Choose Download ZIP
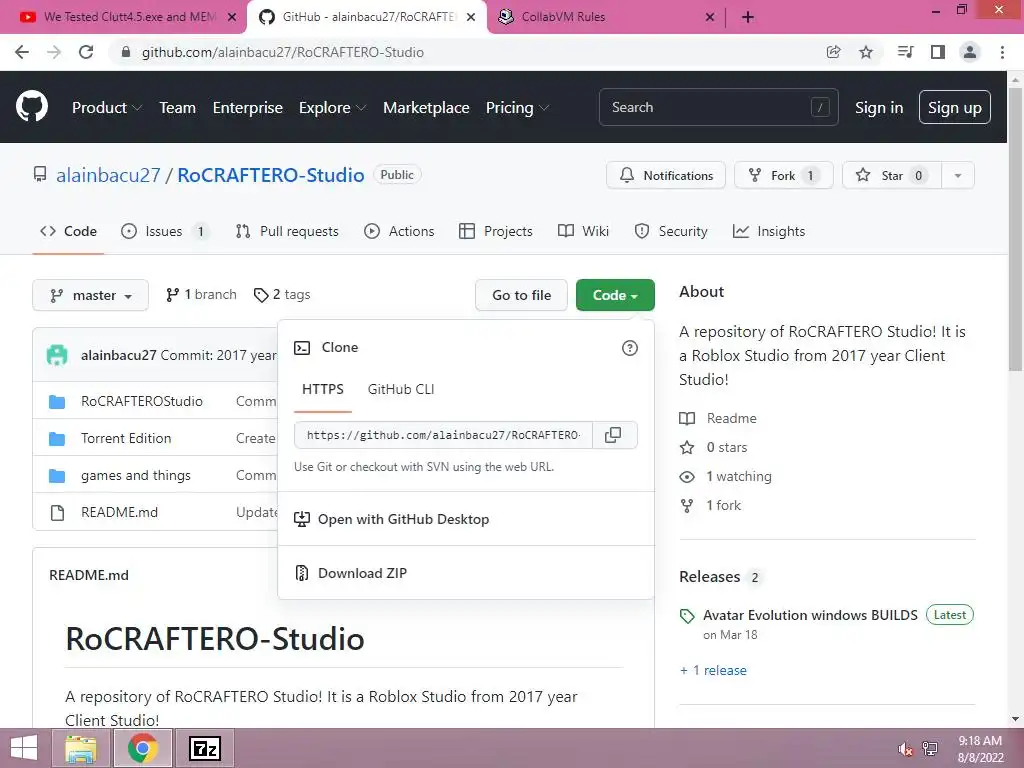The width and height of the screenshot is (1024, 768). pos(466,573)
